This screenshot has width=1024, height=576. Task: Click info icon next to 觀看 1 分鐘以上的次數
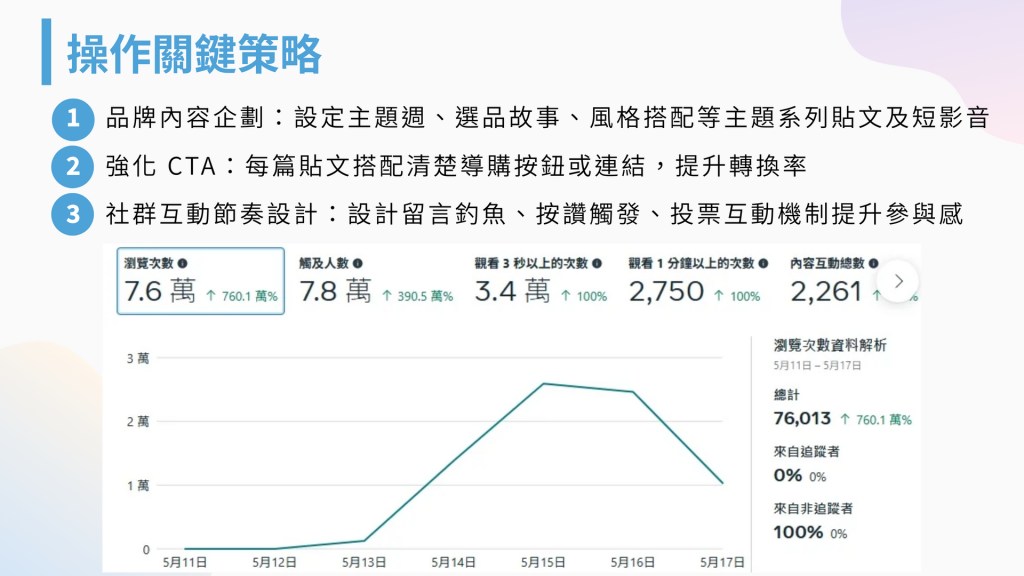(763, 263)
